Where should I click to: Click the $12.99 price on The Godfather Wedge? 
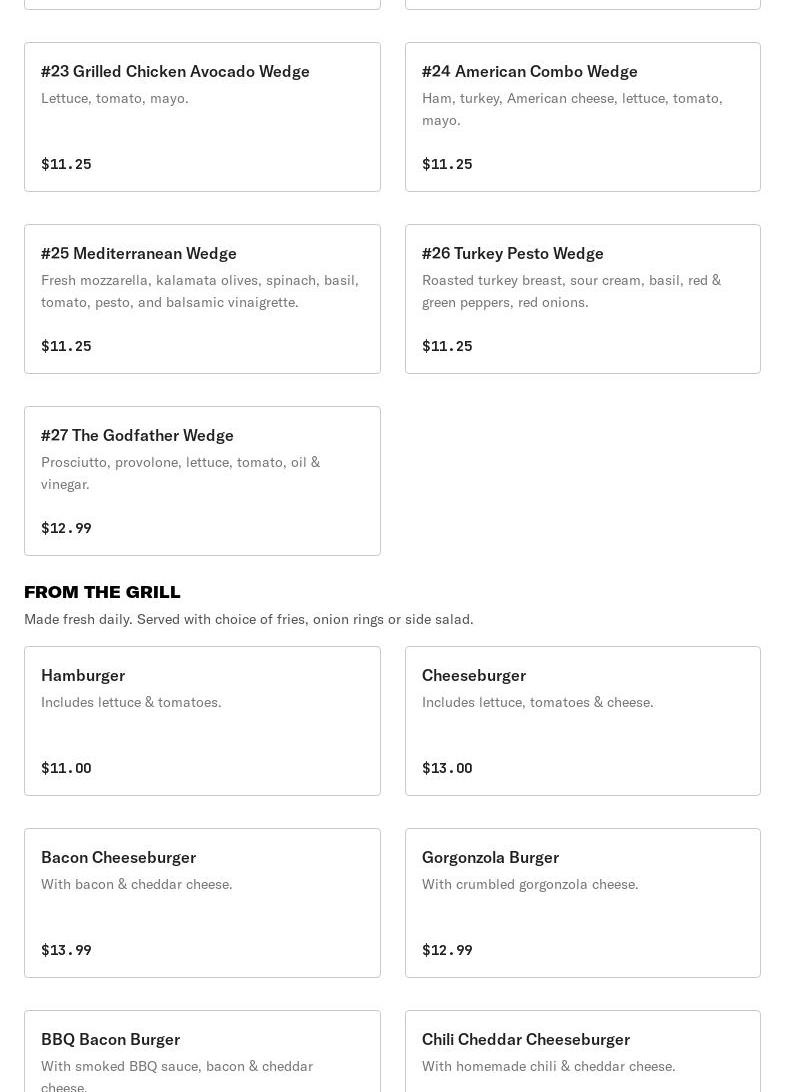click(x=66, y=528)
